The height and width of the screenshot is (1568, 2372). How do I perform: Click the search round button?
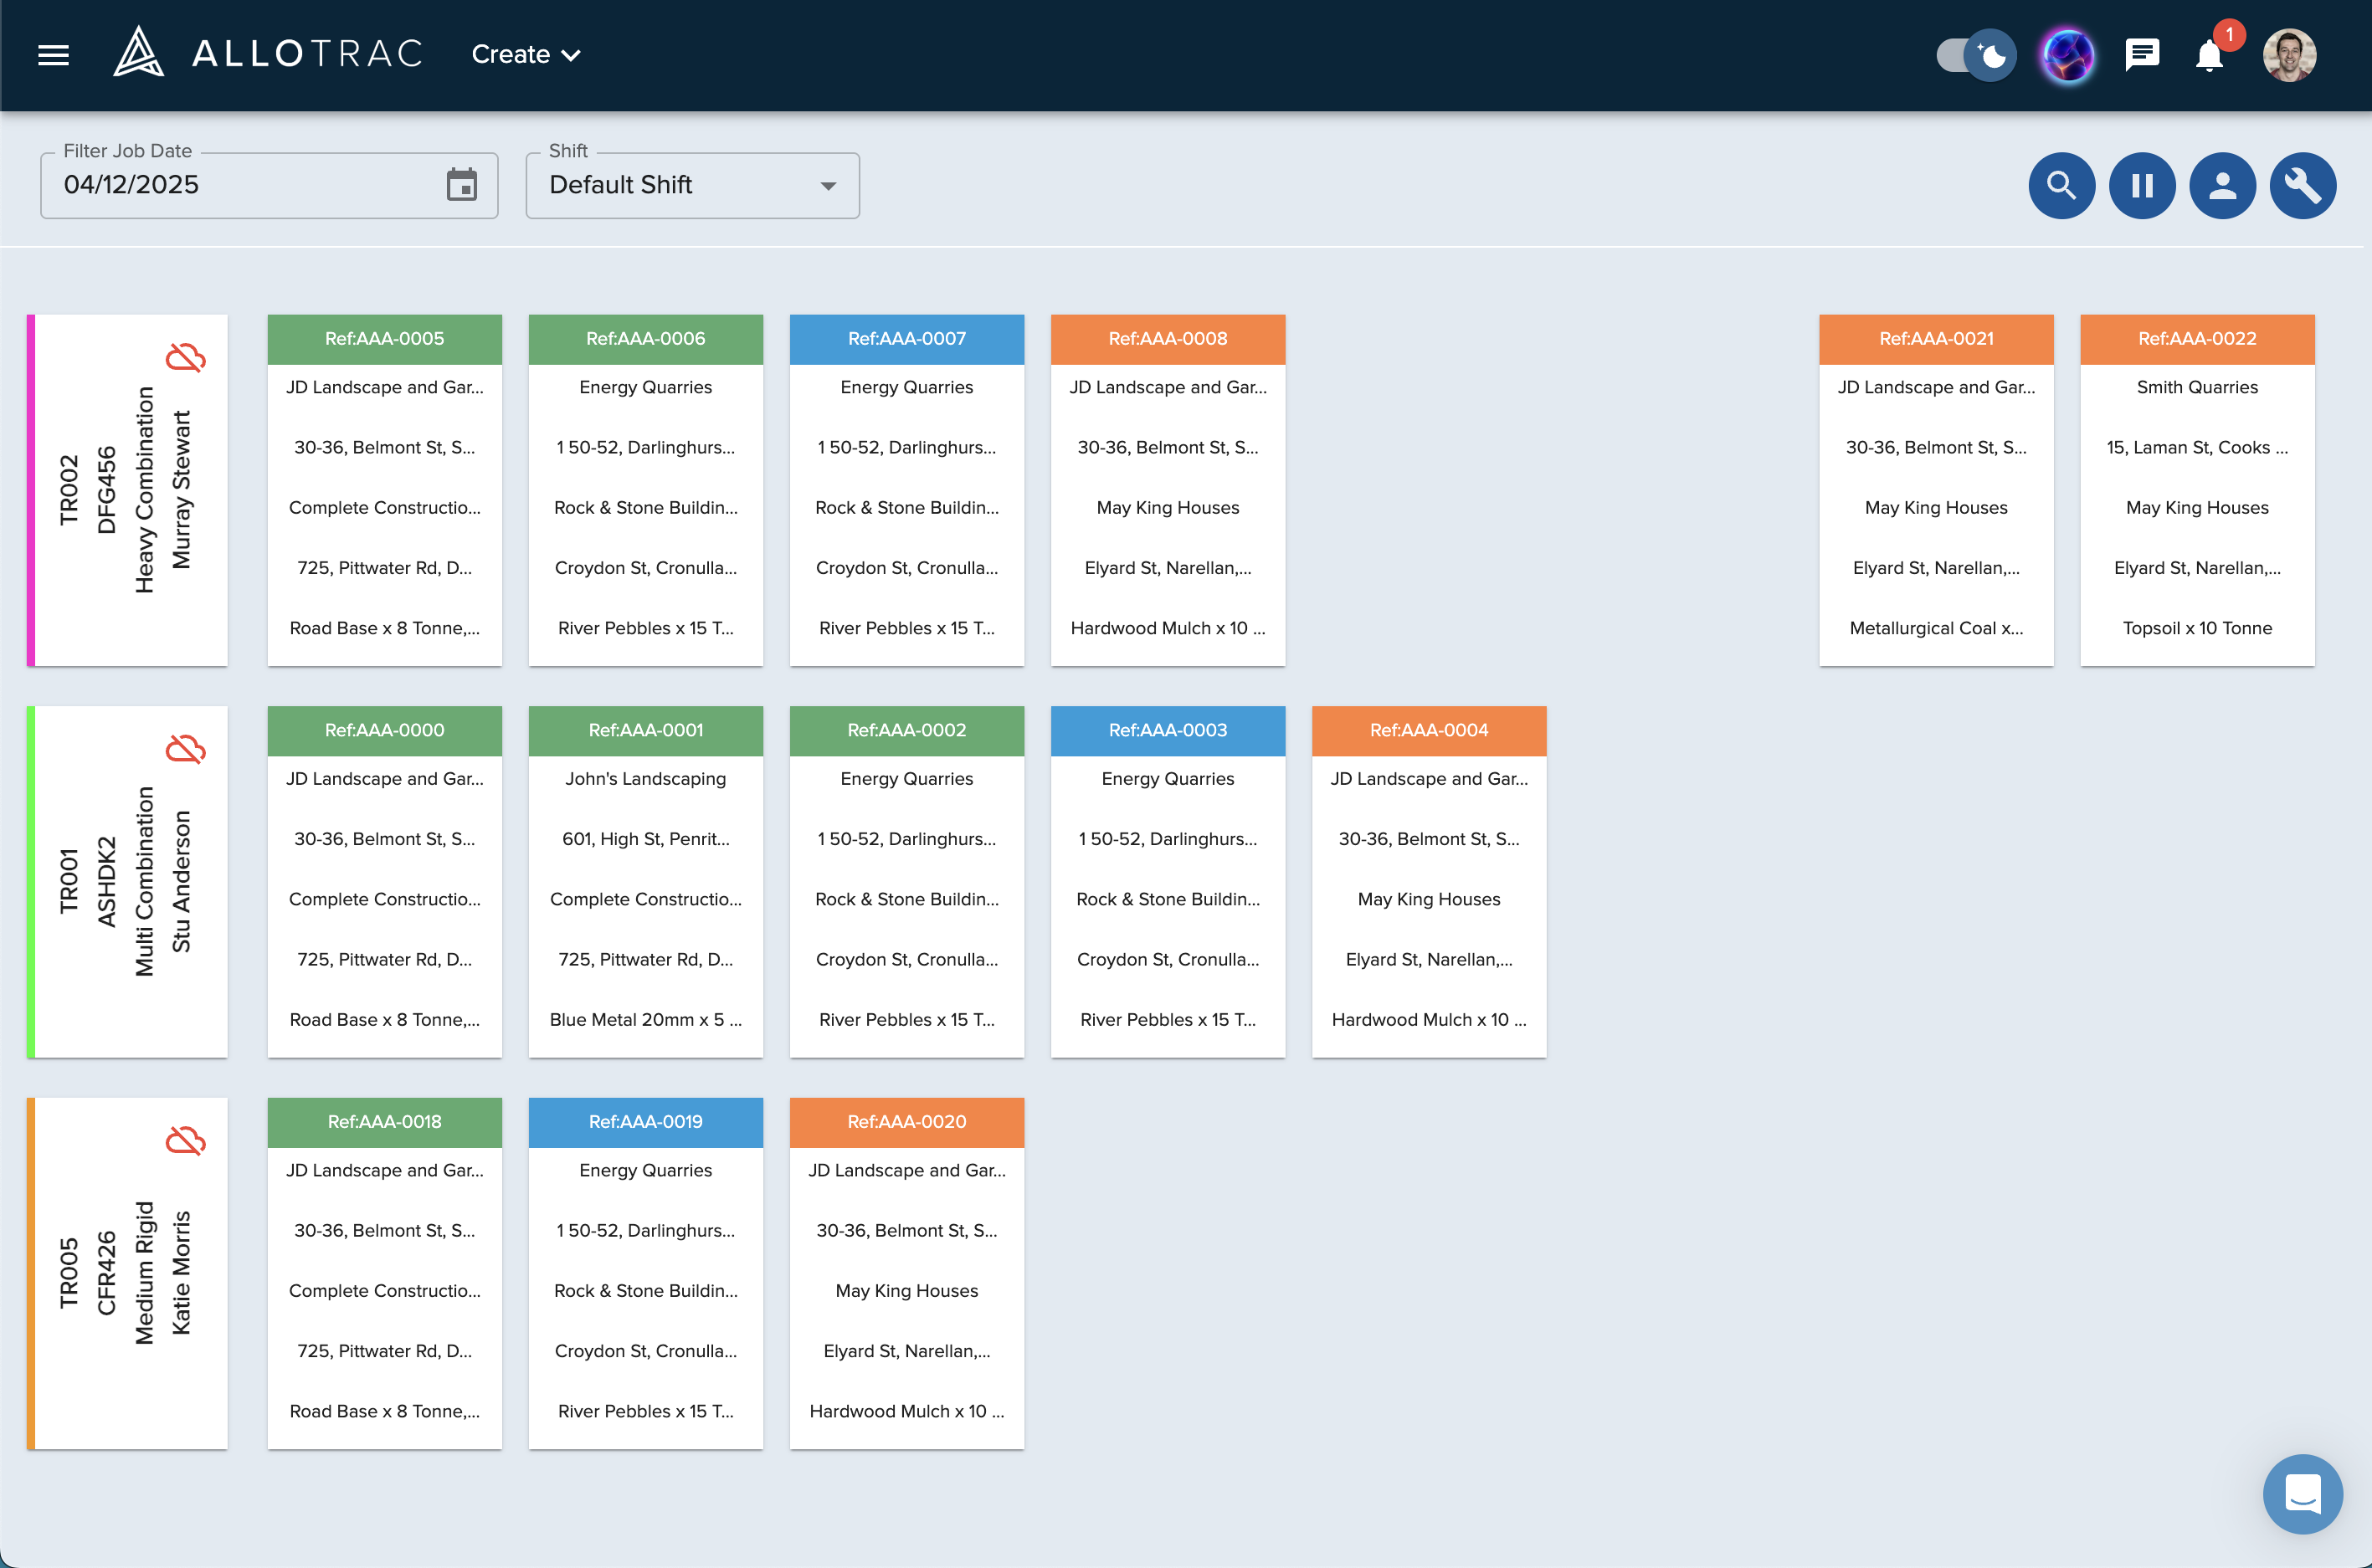[x=2061, y=185]
